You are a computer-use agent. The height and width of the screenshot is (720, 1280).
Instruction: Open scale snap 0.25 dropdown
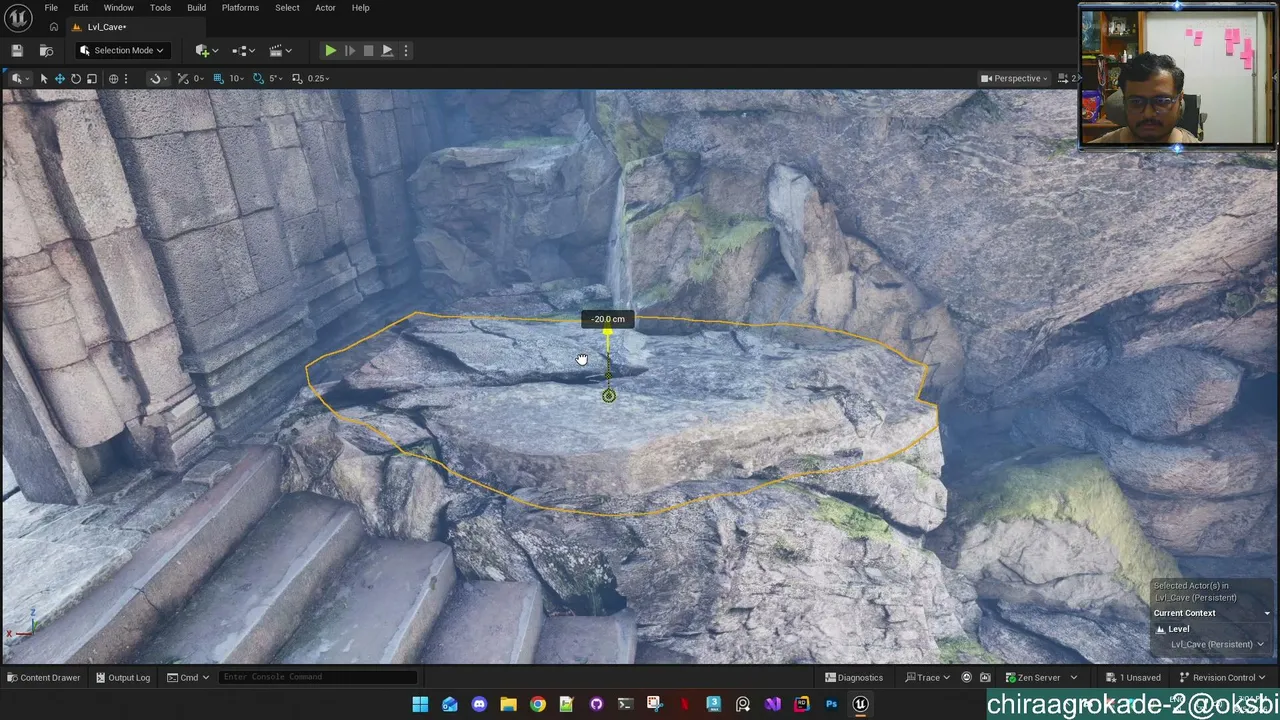point(318,78)
